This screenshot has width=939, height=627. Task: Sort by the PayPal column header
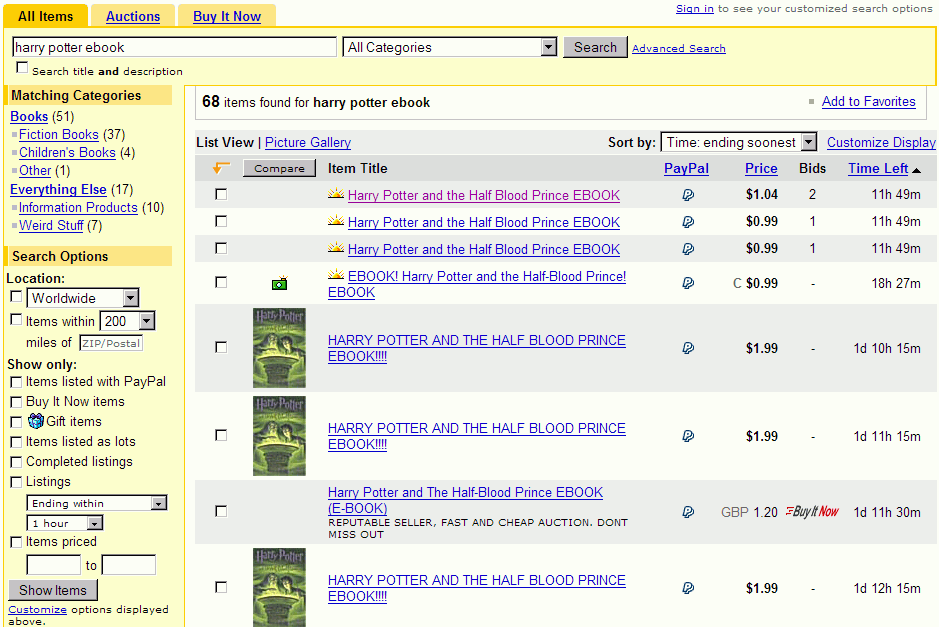[686, 168]
